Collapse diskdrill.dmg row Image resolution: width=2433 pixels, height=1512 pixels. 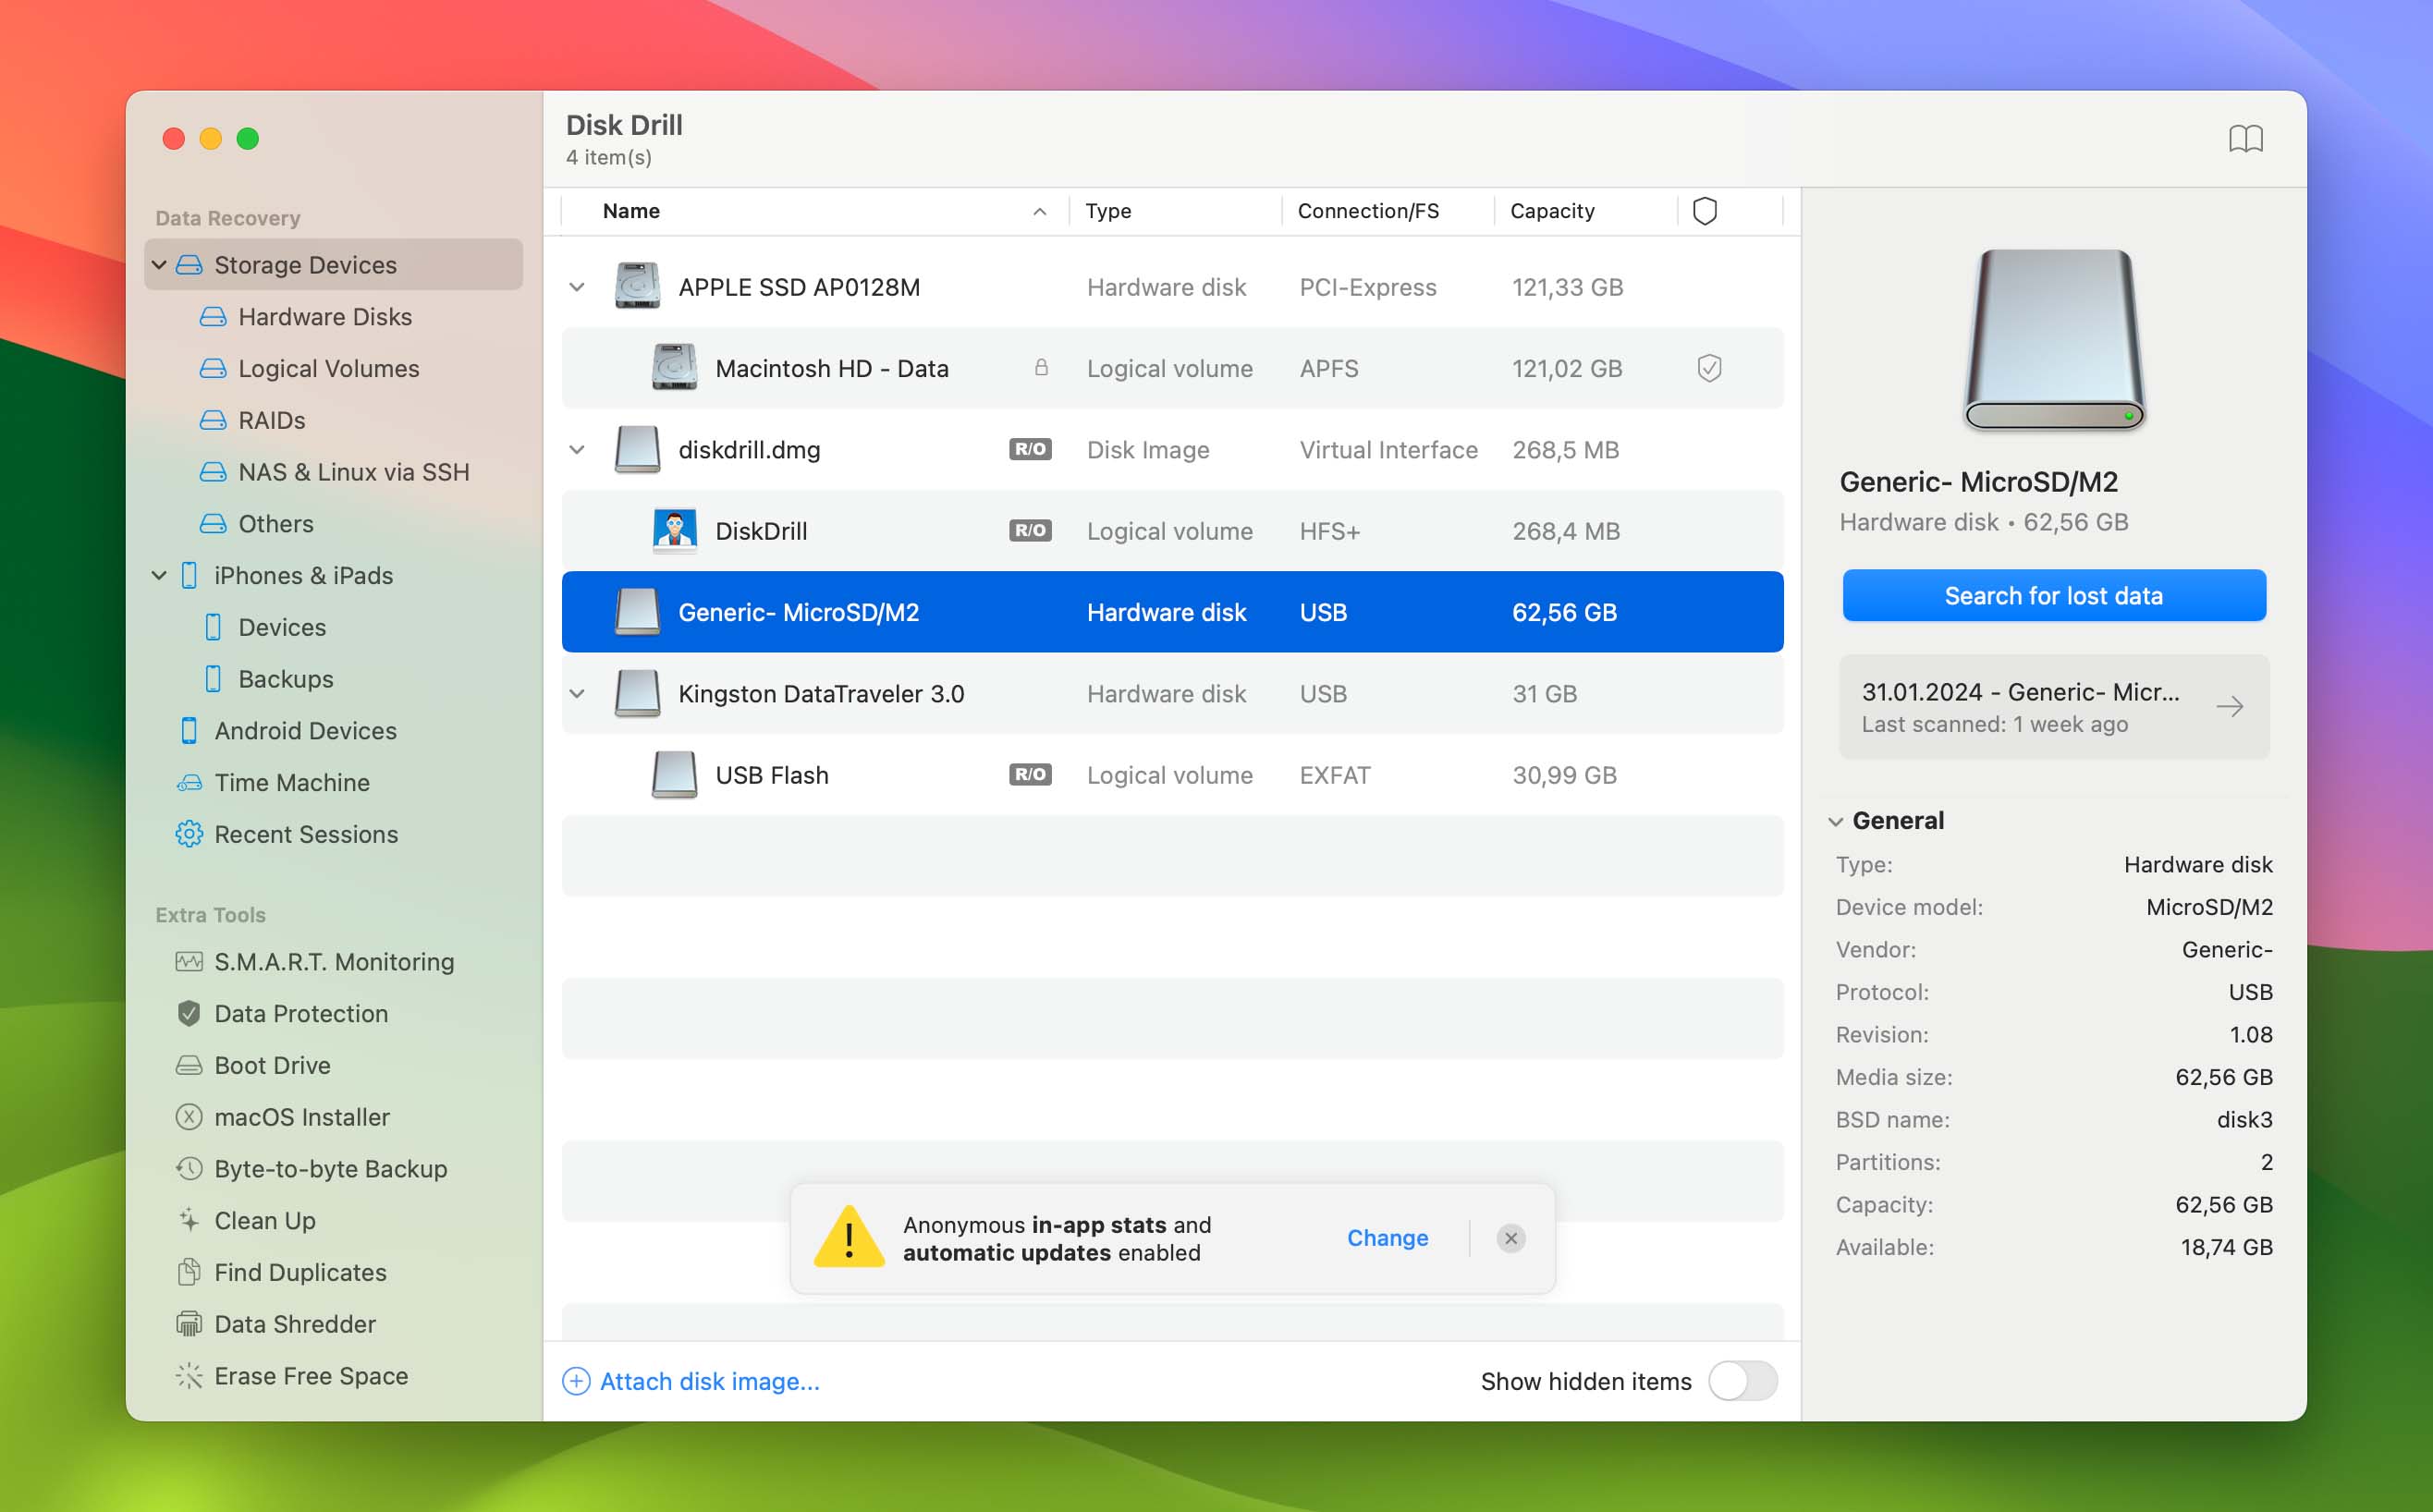[577, 449]
